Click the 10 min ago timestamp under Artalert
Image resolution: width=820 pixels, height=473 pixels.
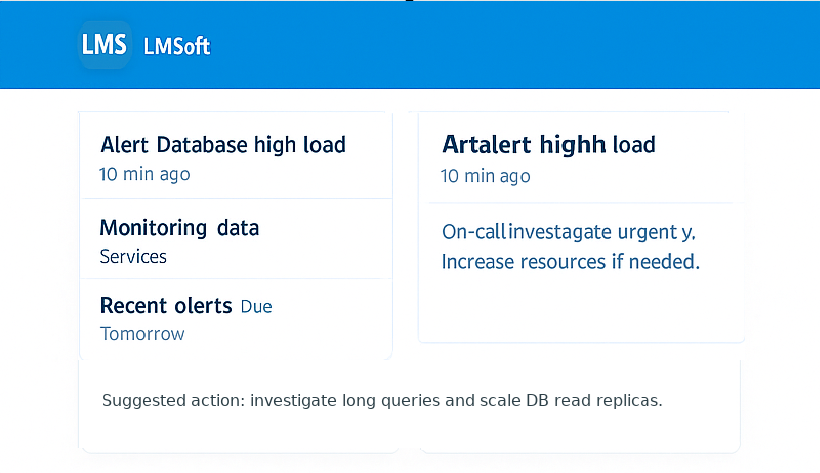tap(485, 176)
